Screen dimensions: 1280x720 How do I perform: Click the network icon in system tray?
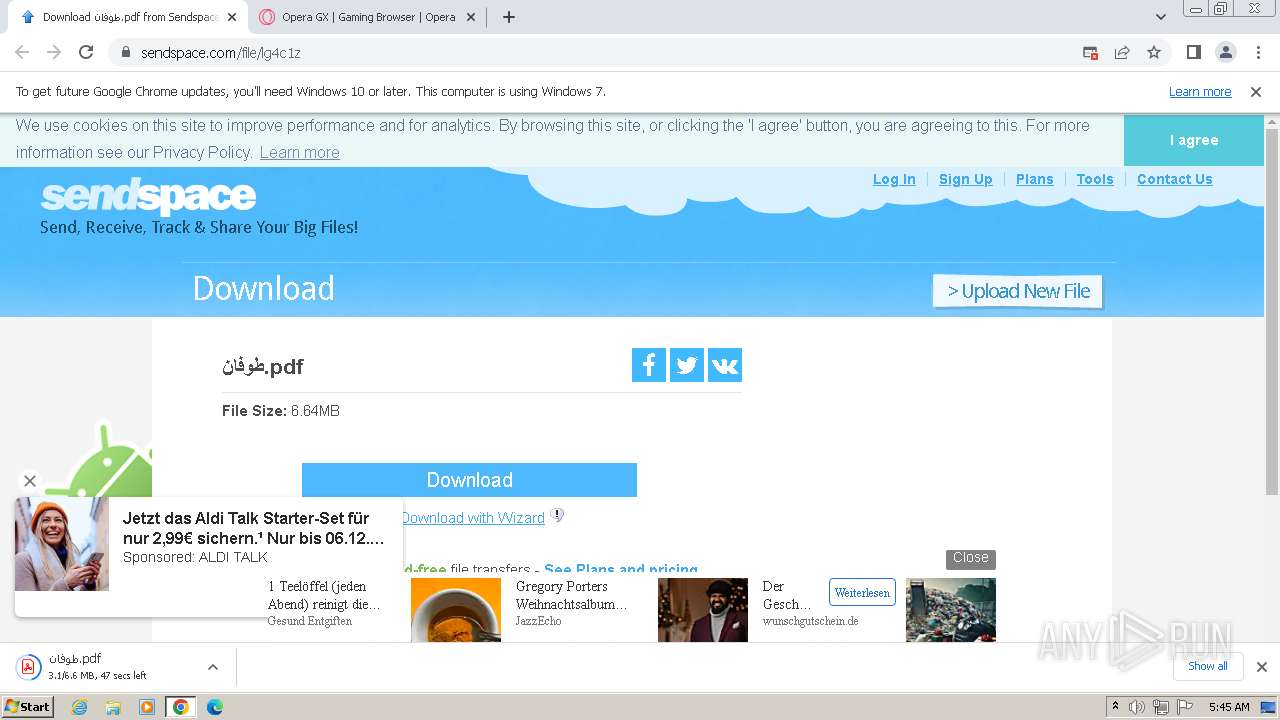click(x=1161, y=707)
